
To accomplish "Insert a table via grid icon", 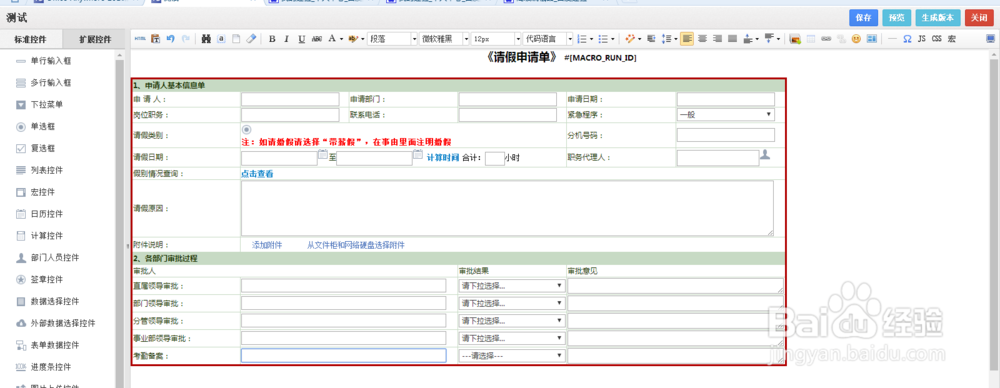I will pos(811,39).
